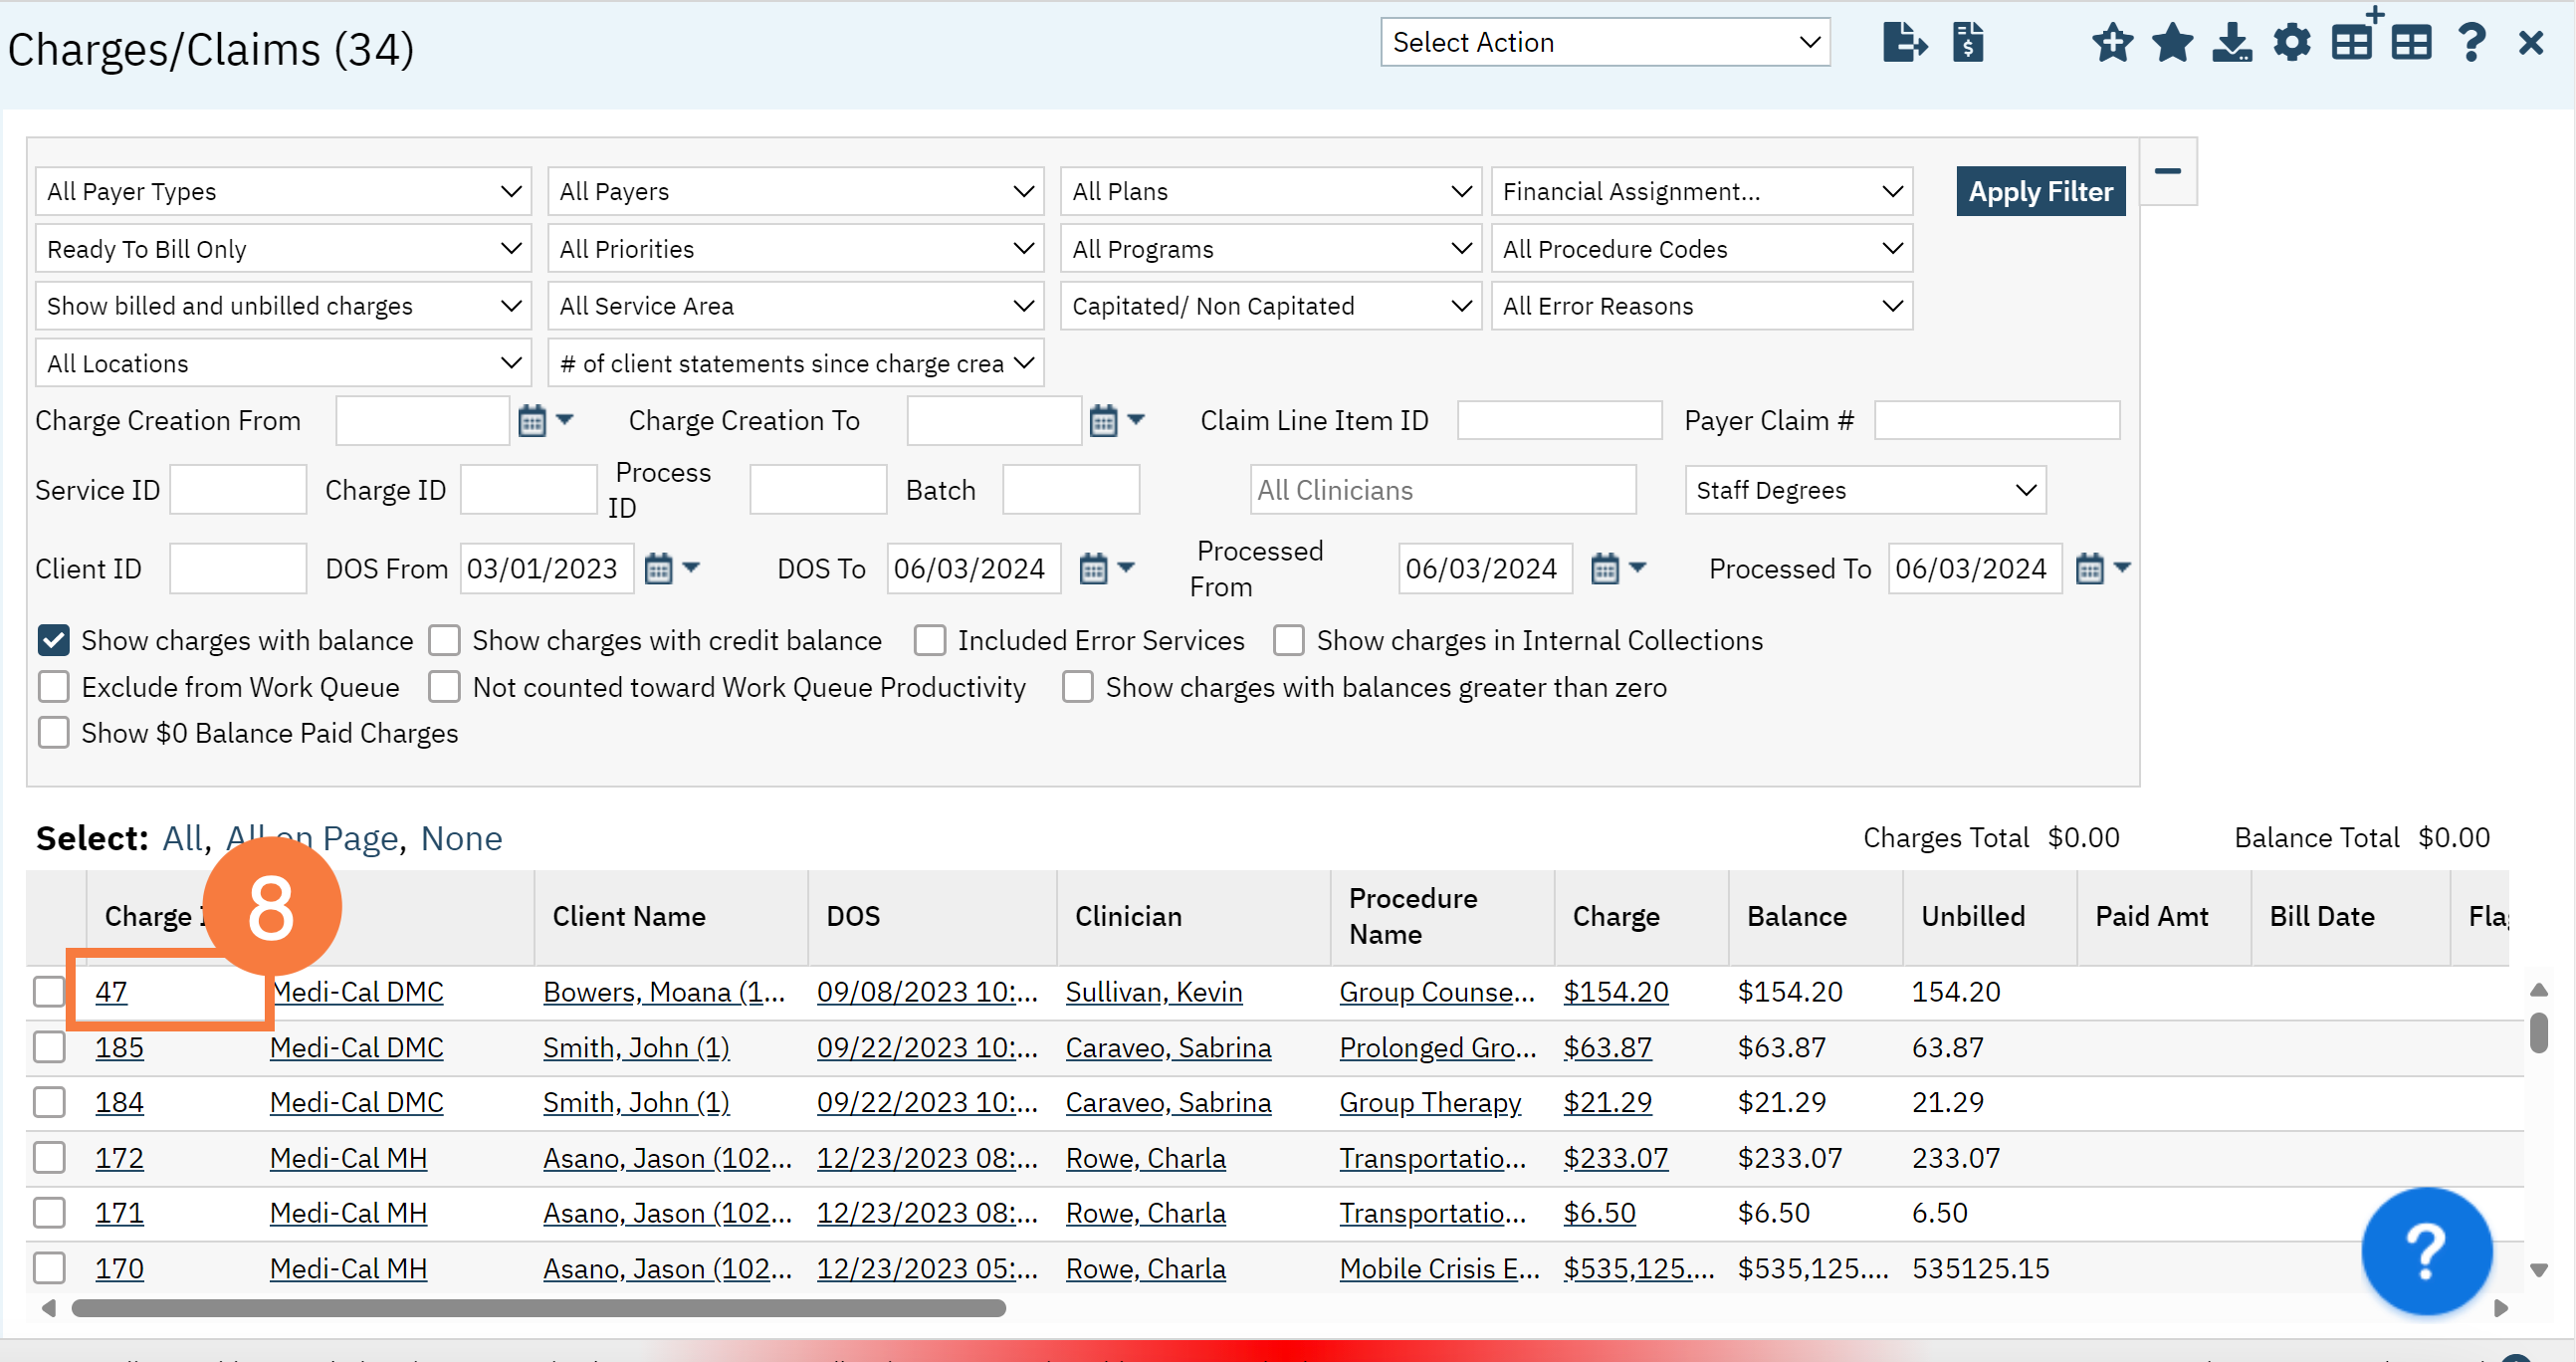This screenshot has height=1362, width=2576.
Task: Click the Claim Line Item ID field
Action: (x=1559, y=421)
